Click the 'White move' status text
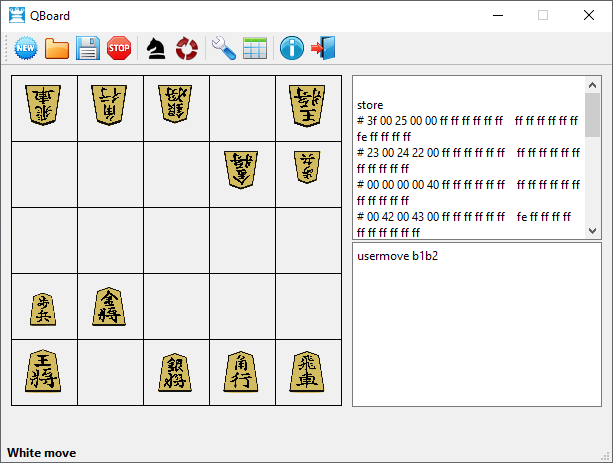Screen dimensions: 613x463 (x=42, y=453)
